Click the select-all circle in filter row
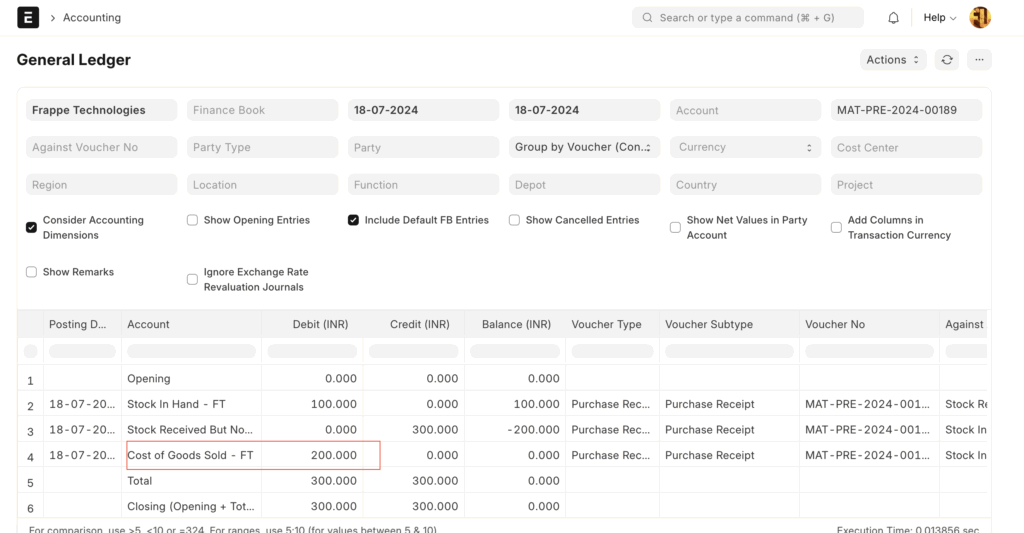 tap(30, 351)
